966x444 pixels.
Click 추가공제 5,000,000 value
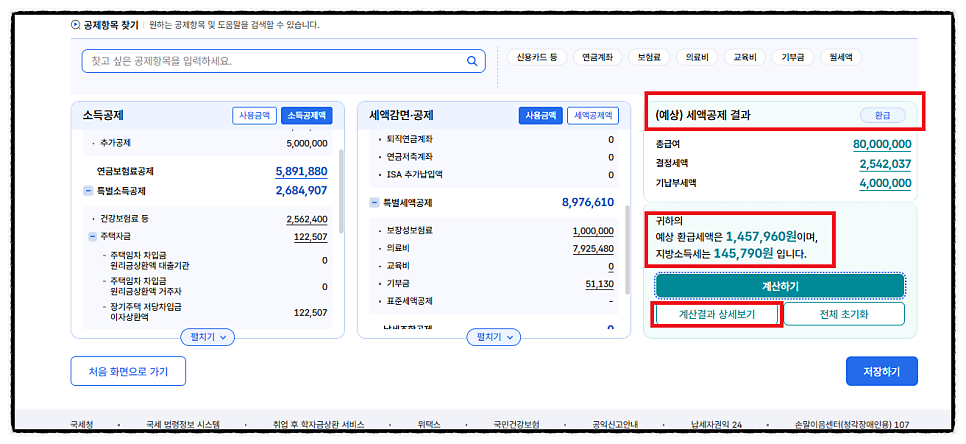pos(307,143)
